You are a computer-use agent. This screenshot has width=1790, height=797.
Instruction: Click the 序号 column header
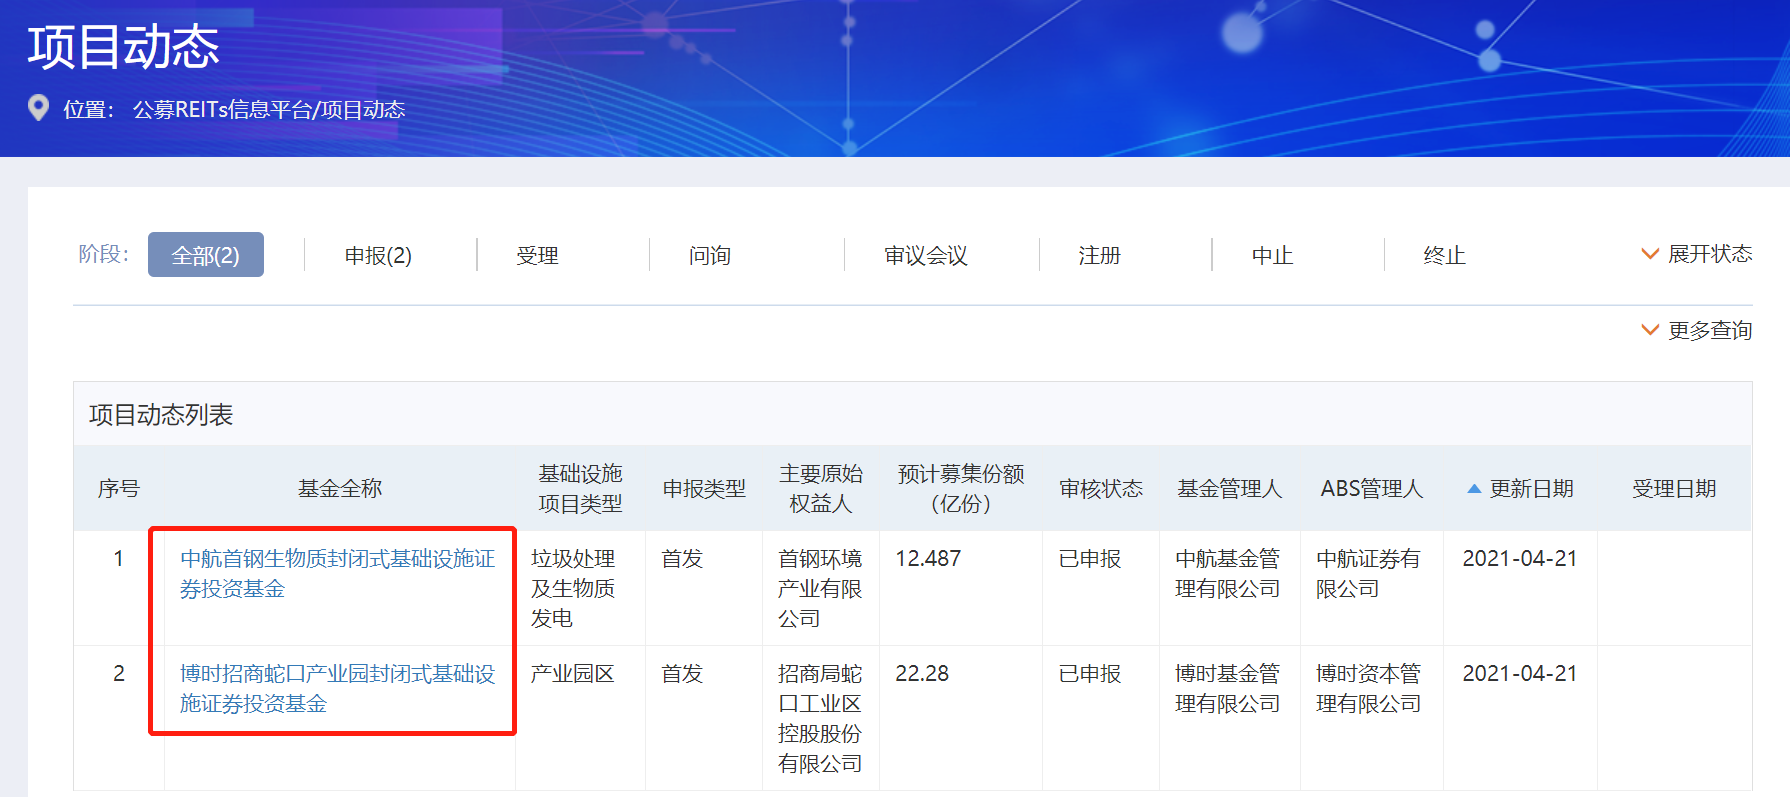pos(118,489)
